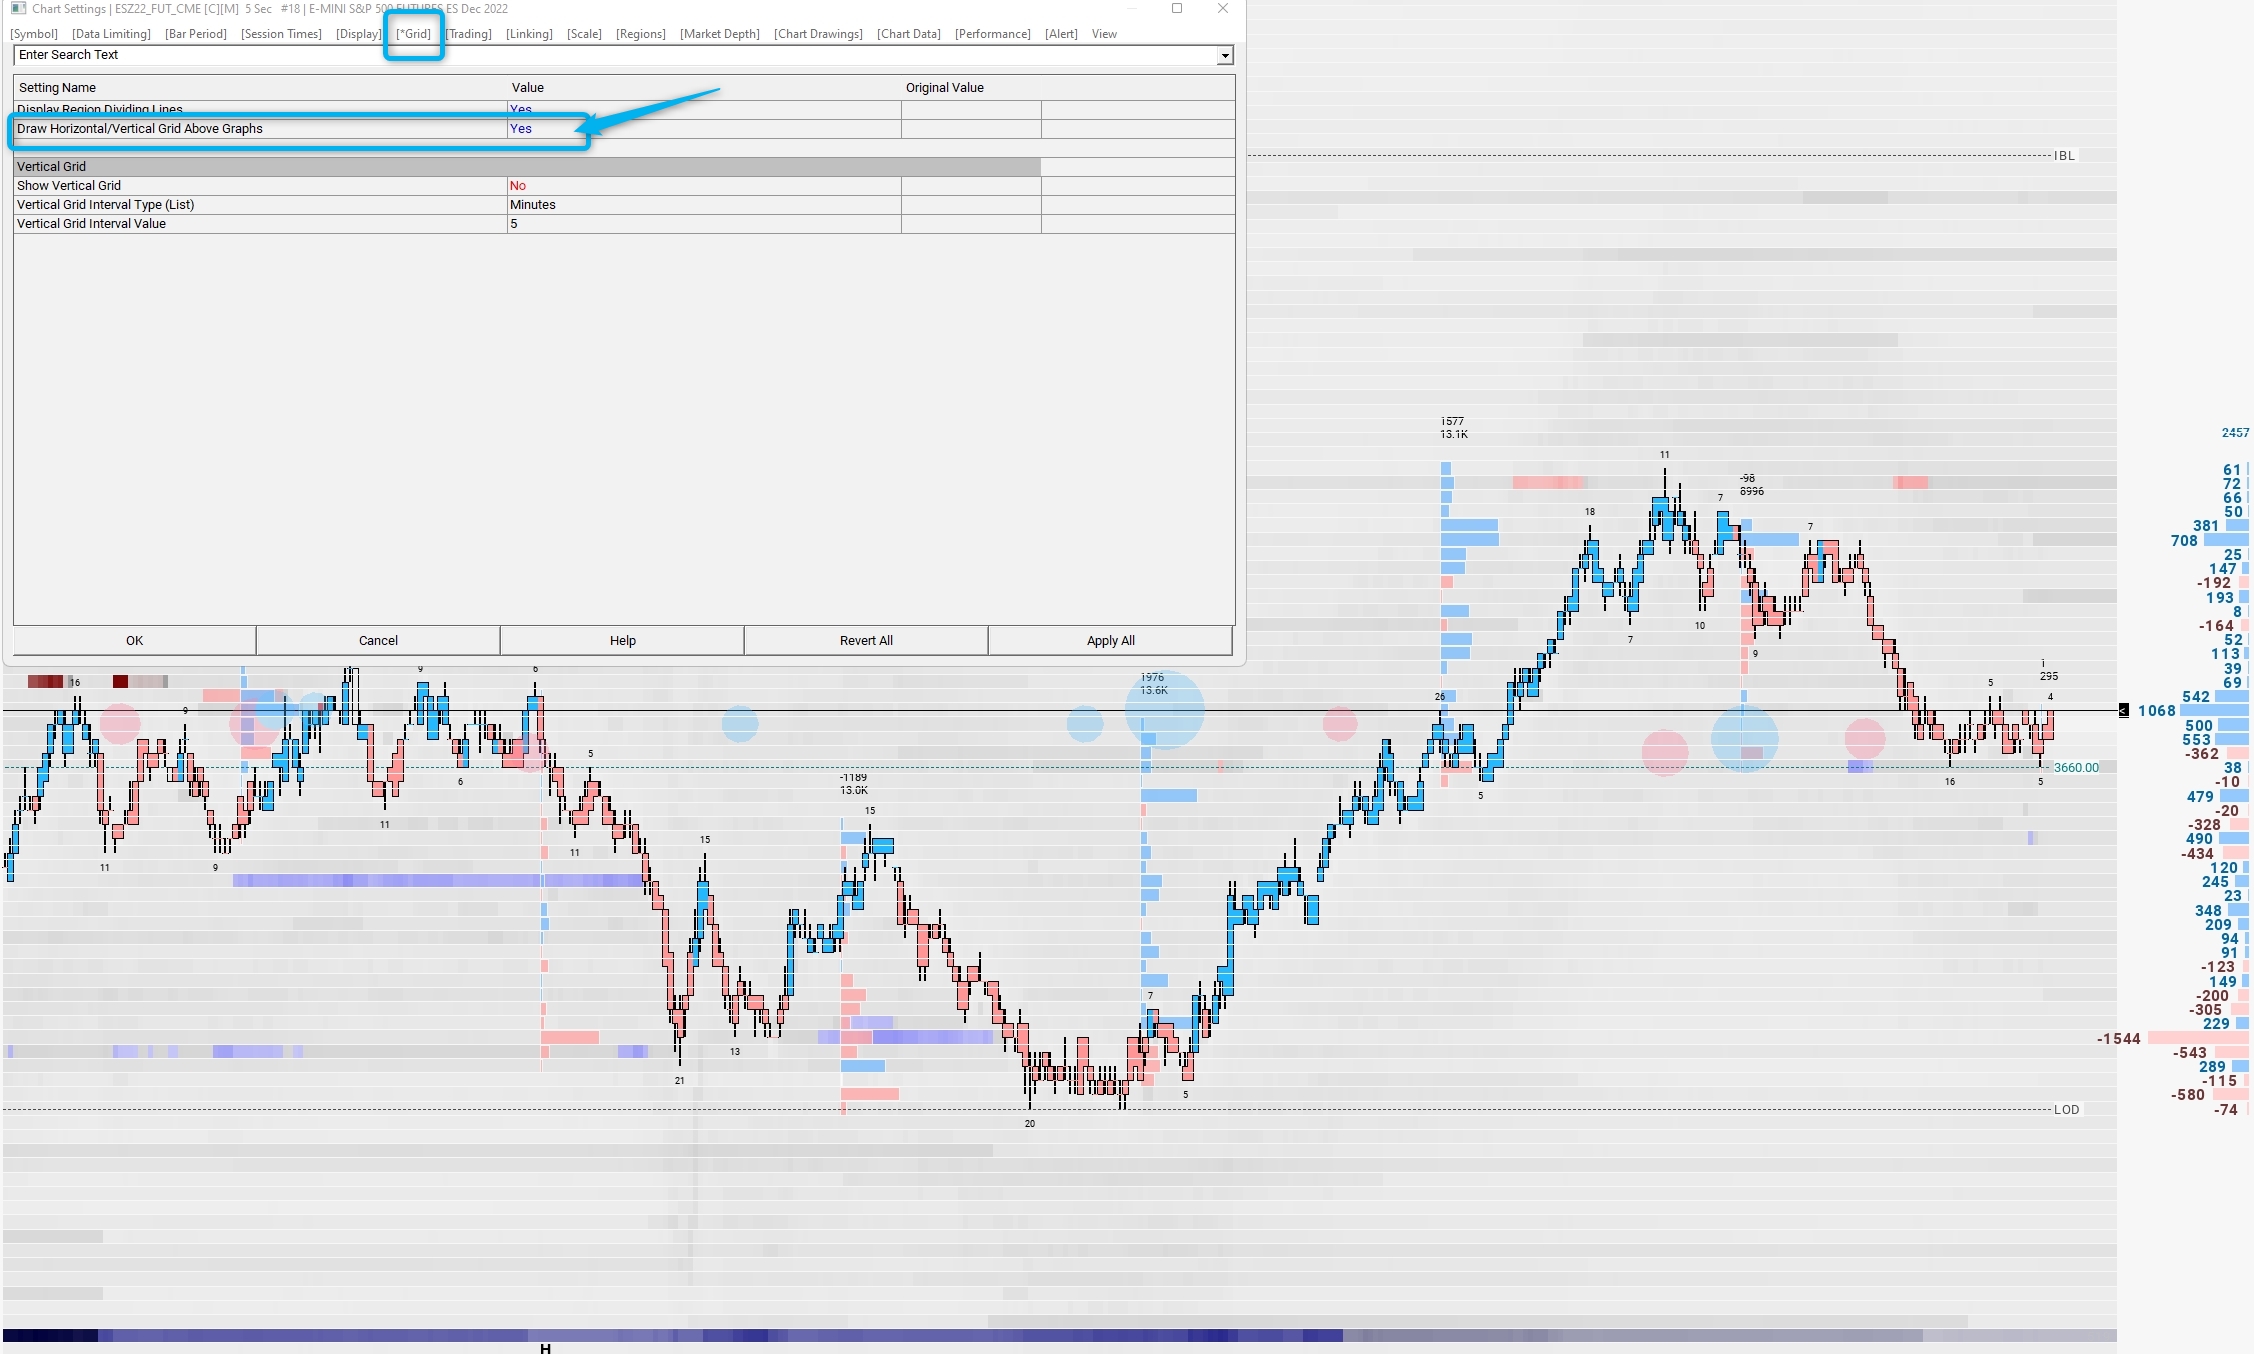Switch to the Grid settings tab
The height and width of the screenshot is (1354, 2254).
point(414,34)
